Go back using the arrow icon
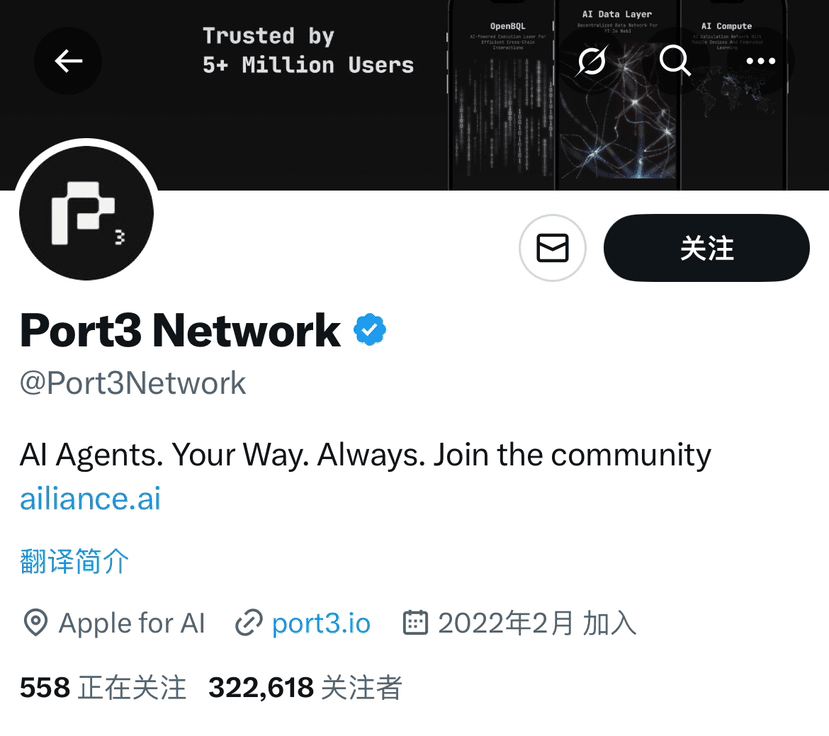 68,61
